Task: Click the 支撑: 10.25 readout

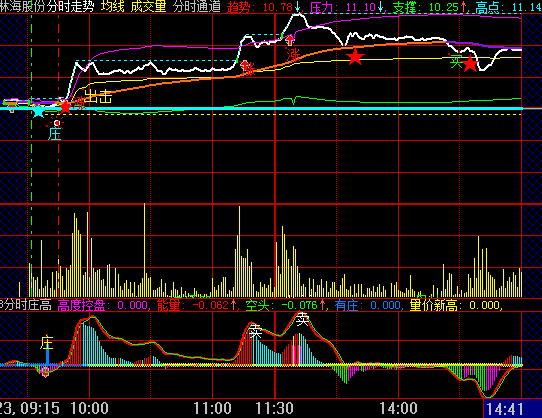Action: tap(430, 7)
